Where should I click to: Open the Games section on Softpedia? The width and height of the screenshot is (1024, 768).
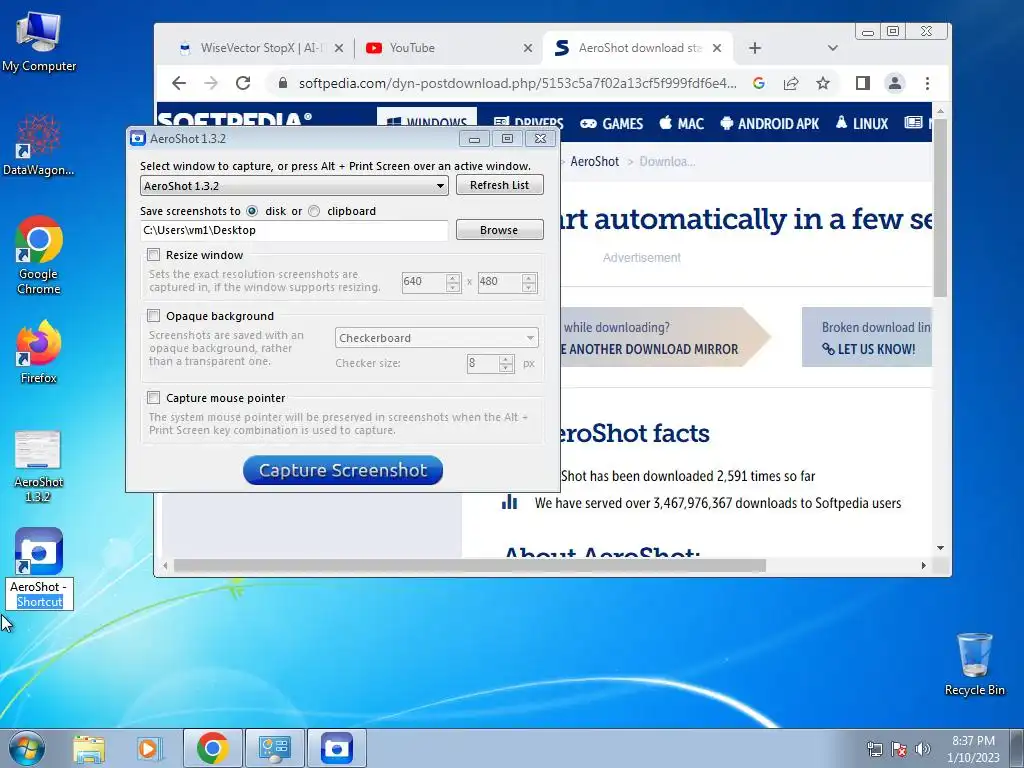611,123
